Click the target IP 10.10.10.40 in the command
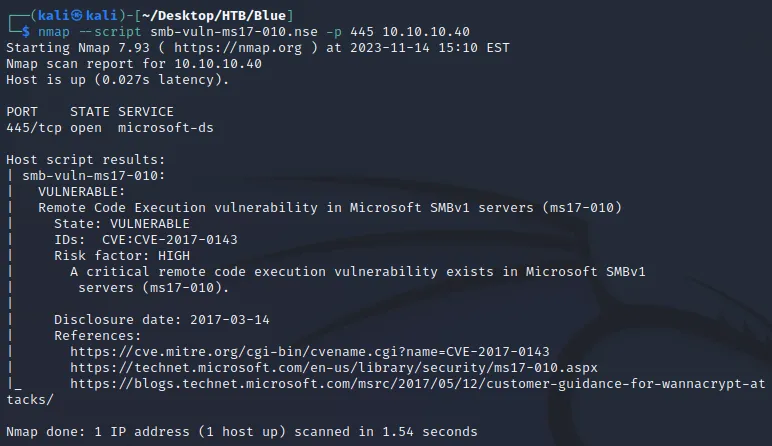772x446 pixels. tap(426, 32)
